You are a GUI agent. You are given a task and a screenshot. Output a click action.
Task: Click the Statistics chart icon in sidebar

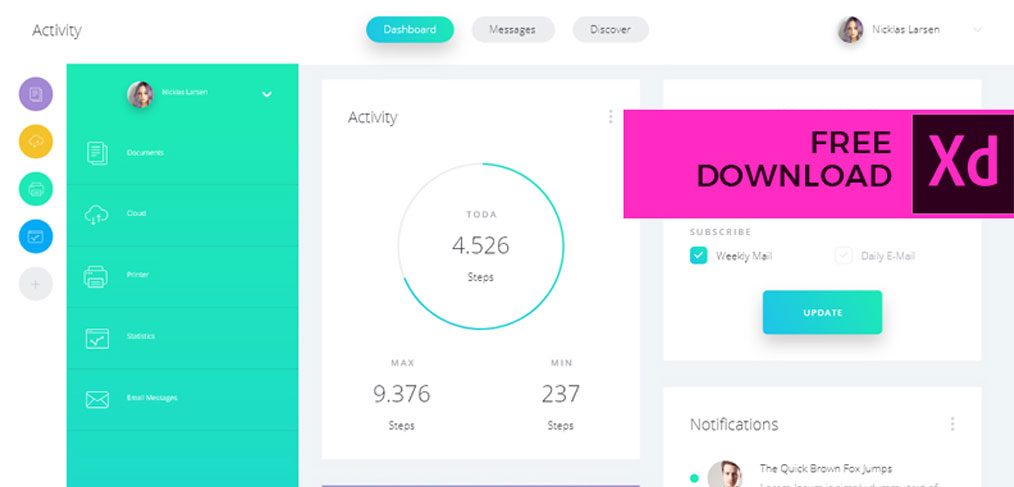97,338
